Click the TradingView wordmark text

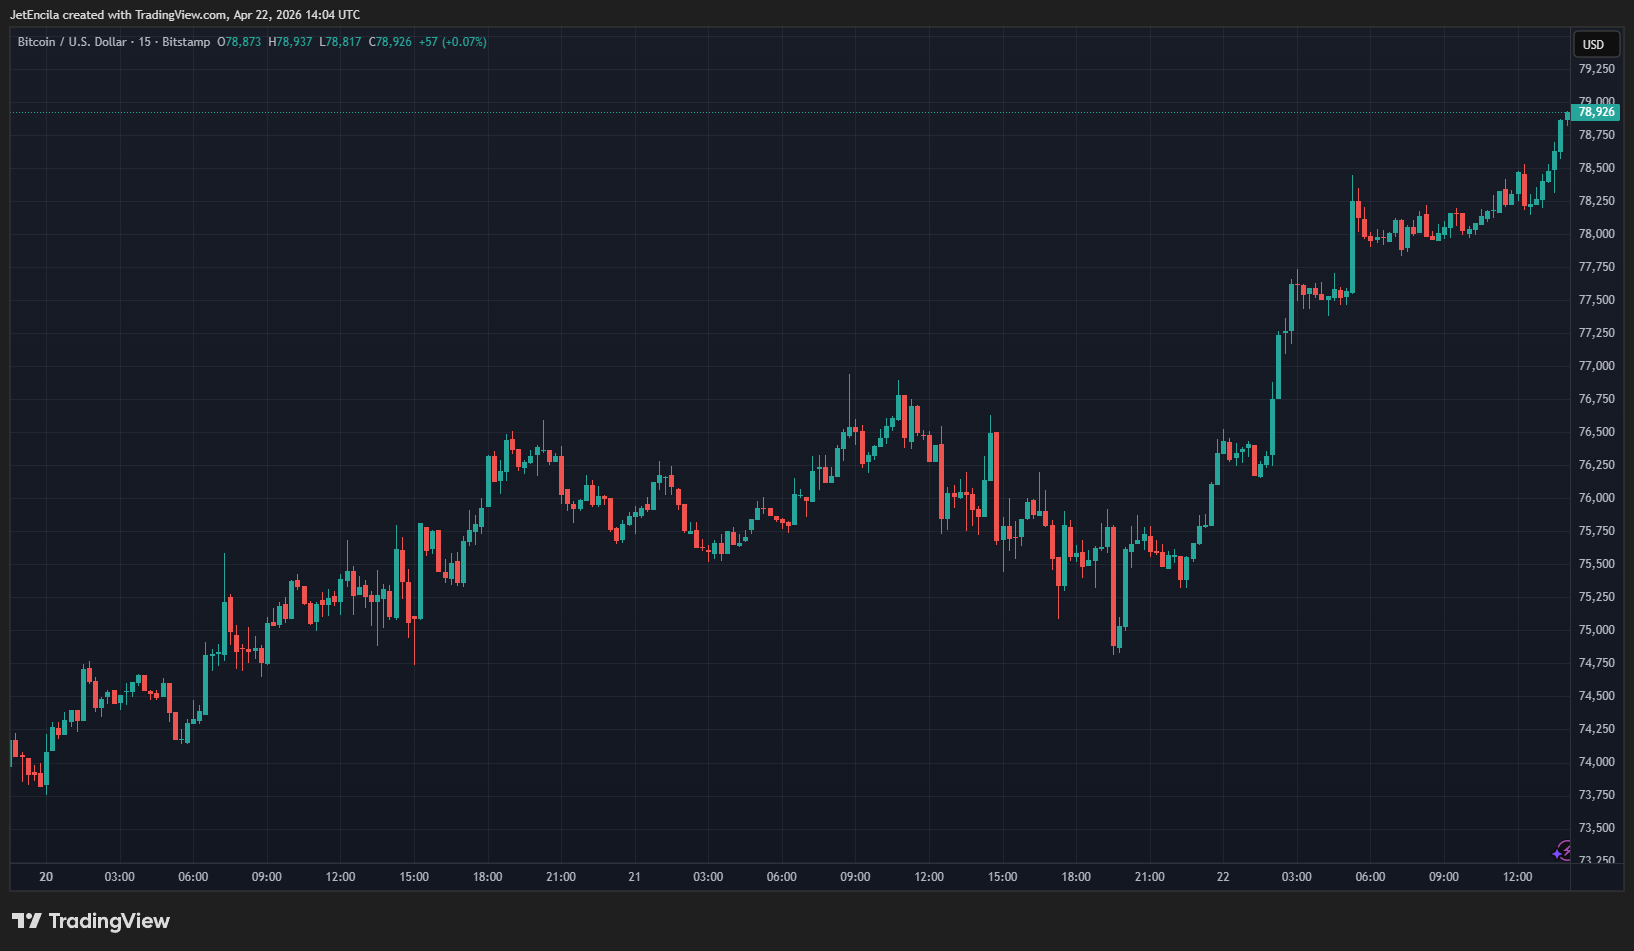coord(109,921)
